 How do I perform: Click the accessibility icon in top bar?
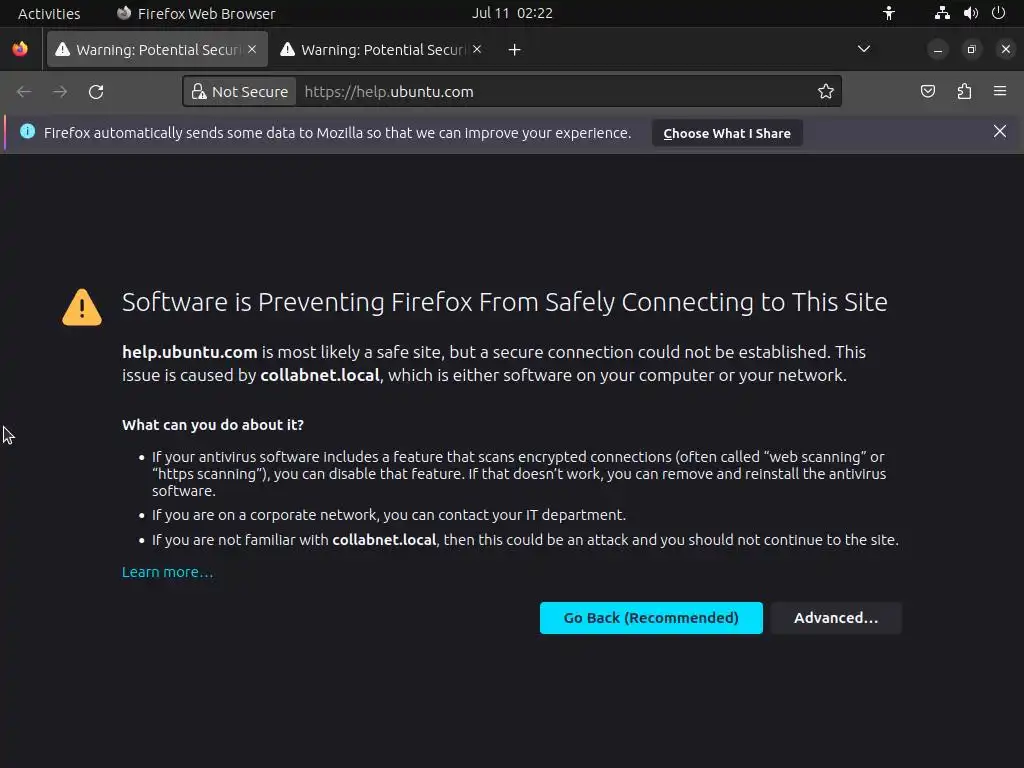[x=889, y=13]
